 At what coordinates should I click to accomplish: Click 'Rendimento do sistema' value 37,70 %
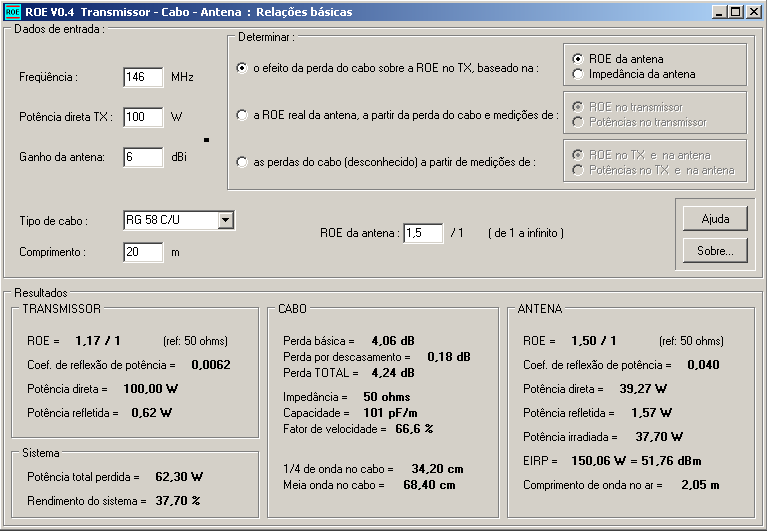coord(178,501)
